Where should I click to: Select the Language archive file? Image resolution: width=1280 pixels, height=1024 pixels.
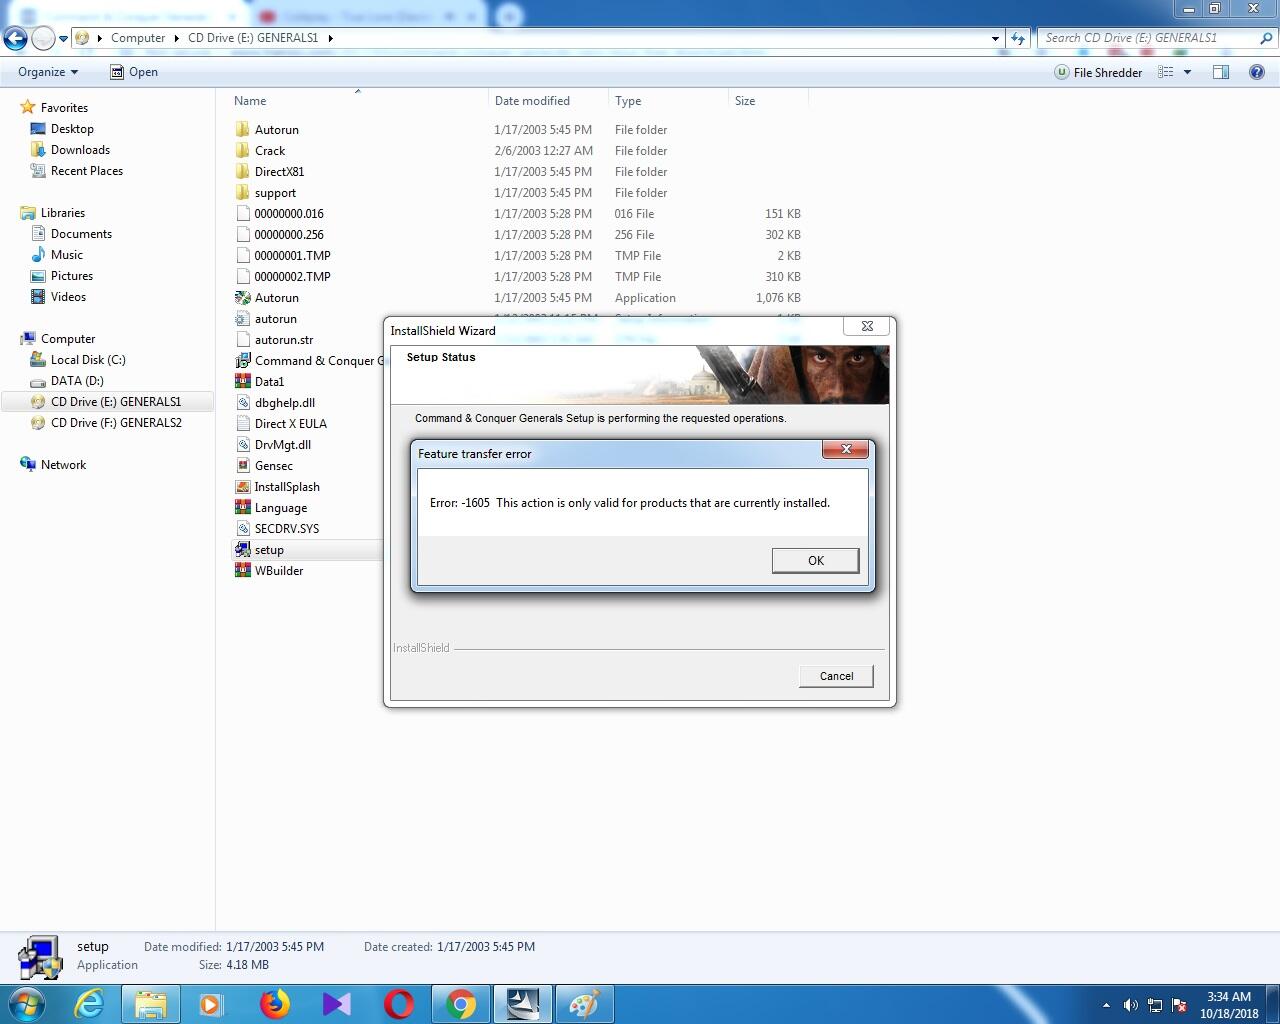(280, 508)
